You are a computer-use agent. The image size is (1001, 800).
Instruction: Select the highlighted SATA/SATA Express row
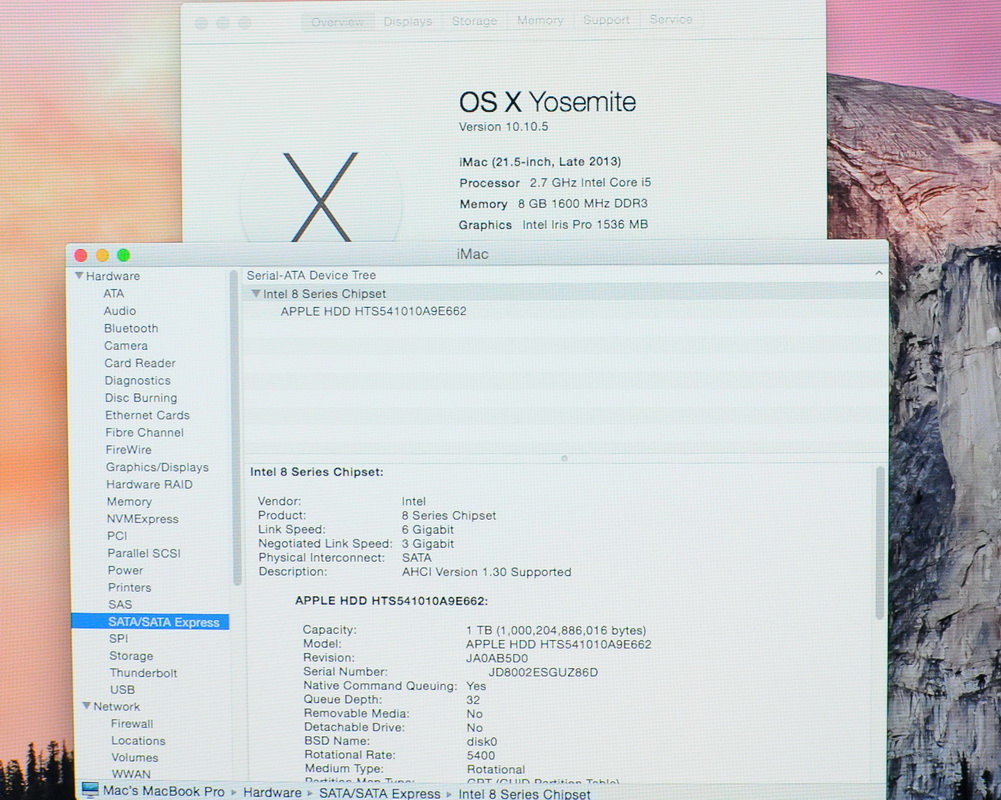[x=150, y=622]
